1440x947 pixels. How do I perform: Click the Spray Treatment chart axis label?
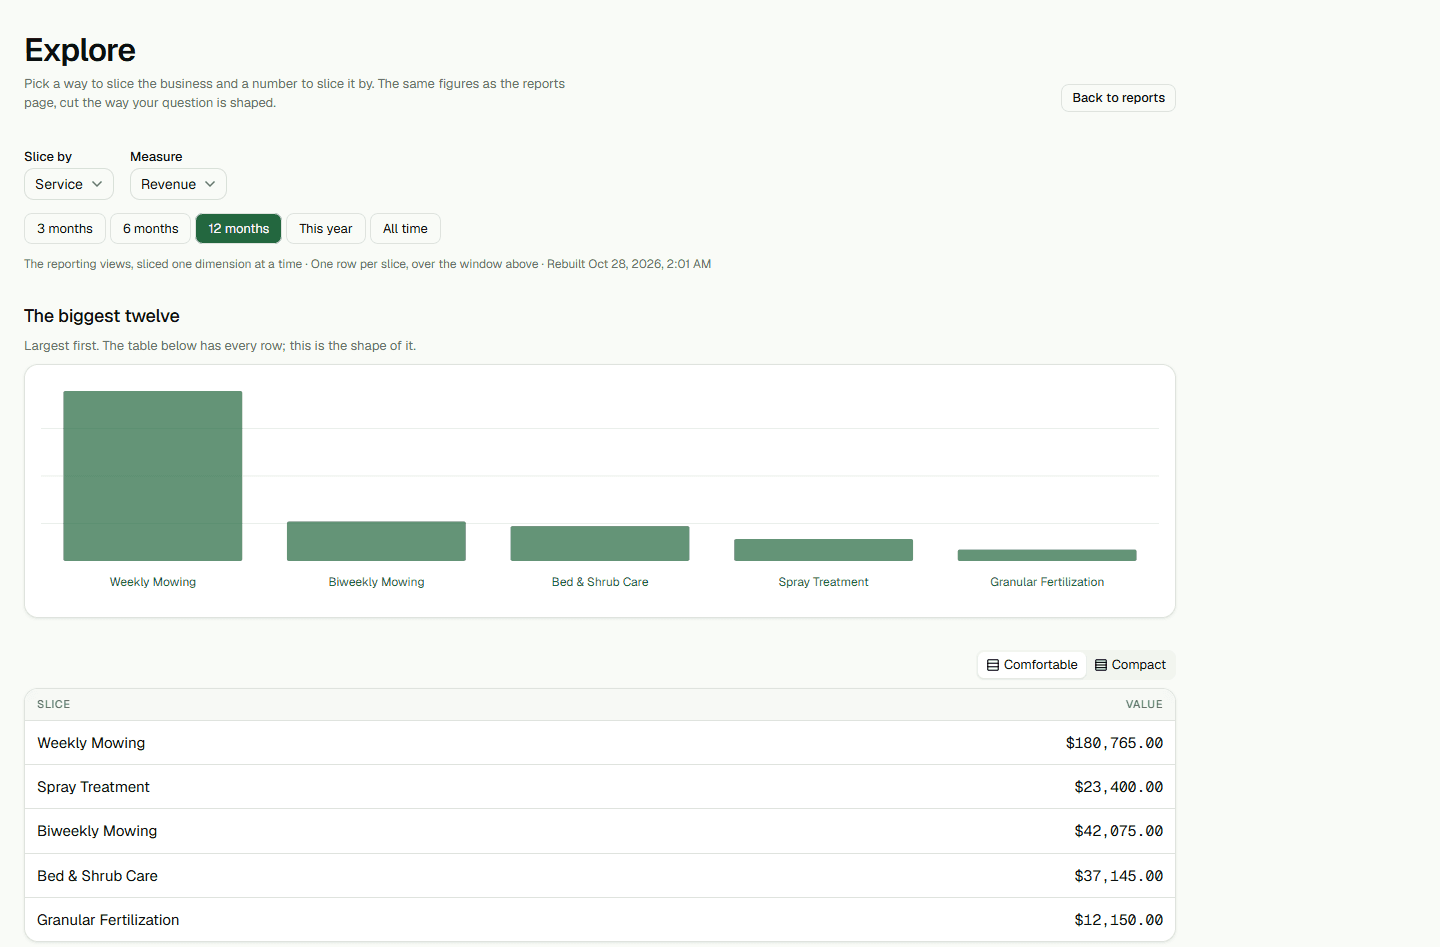coord(823,582)
